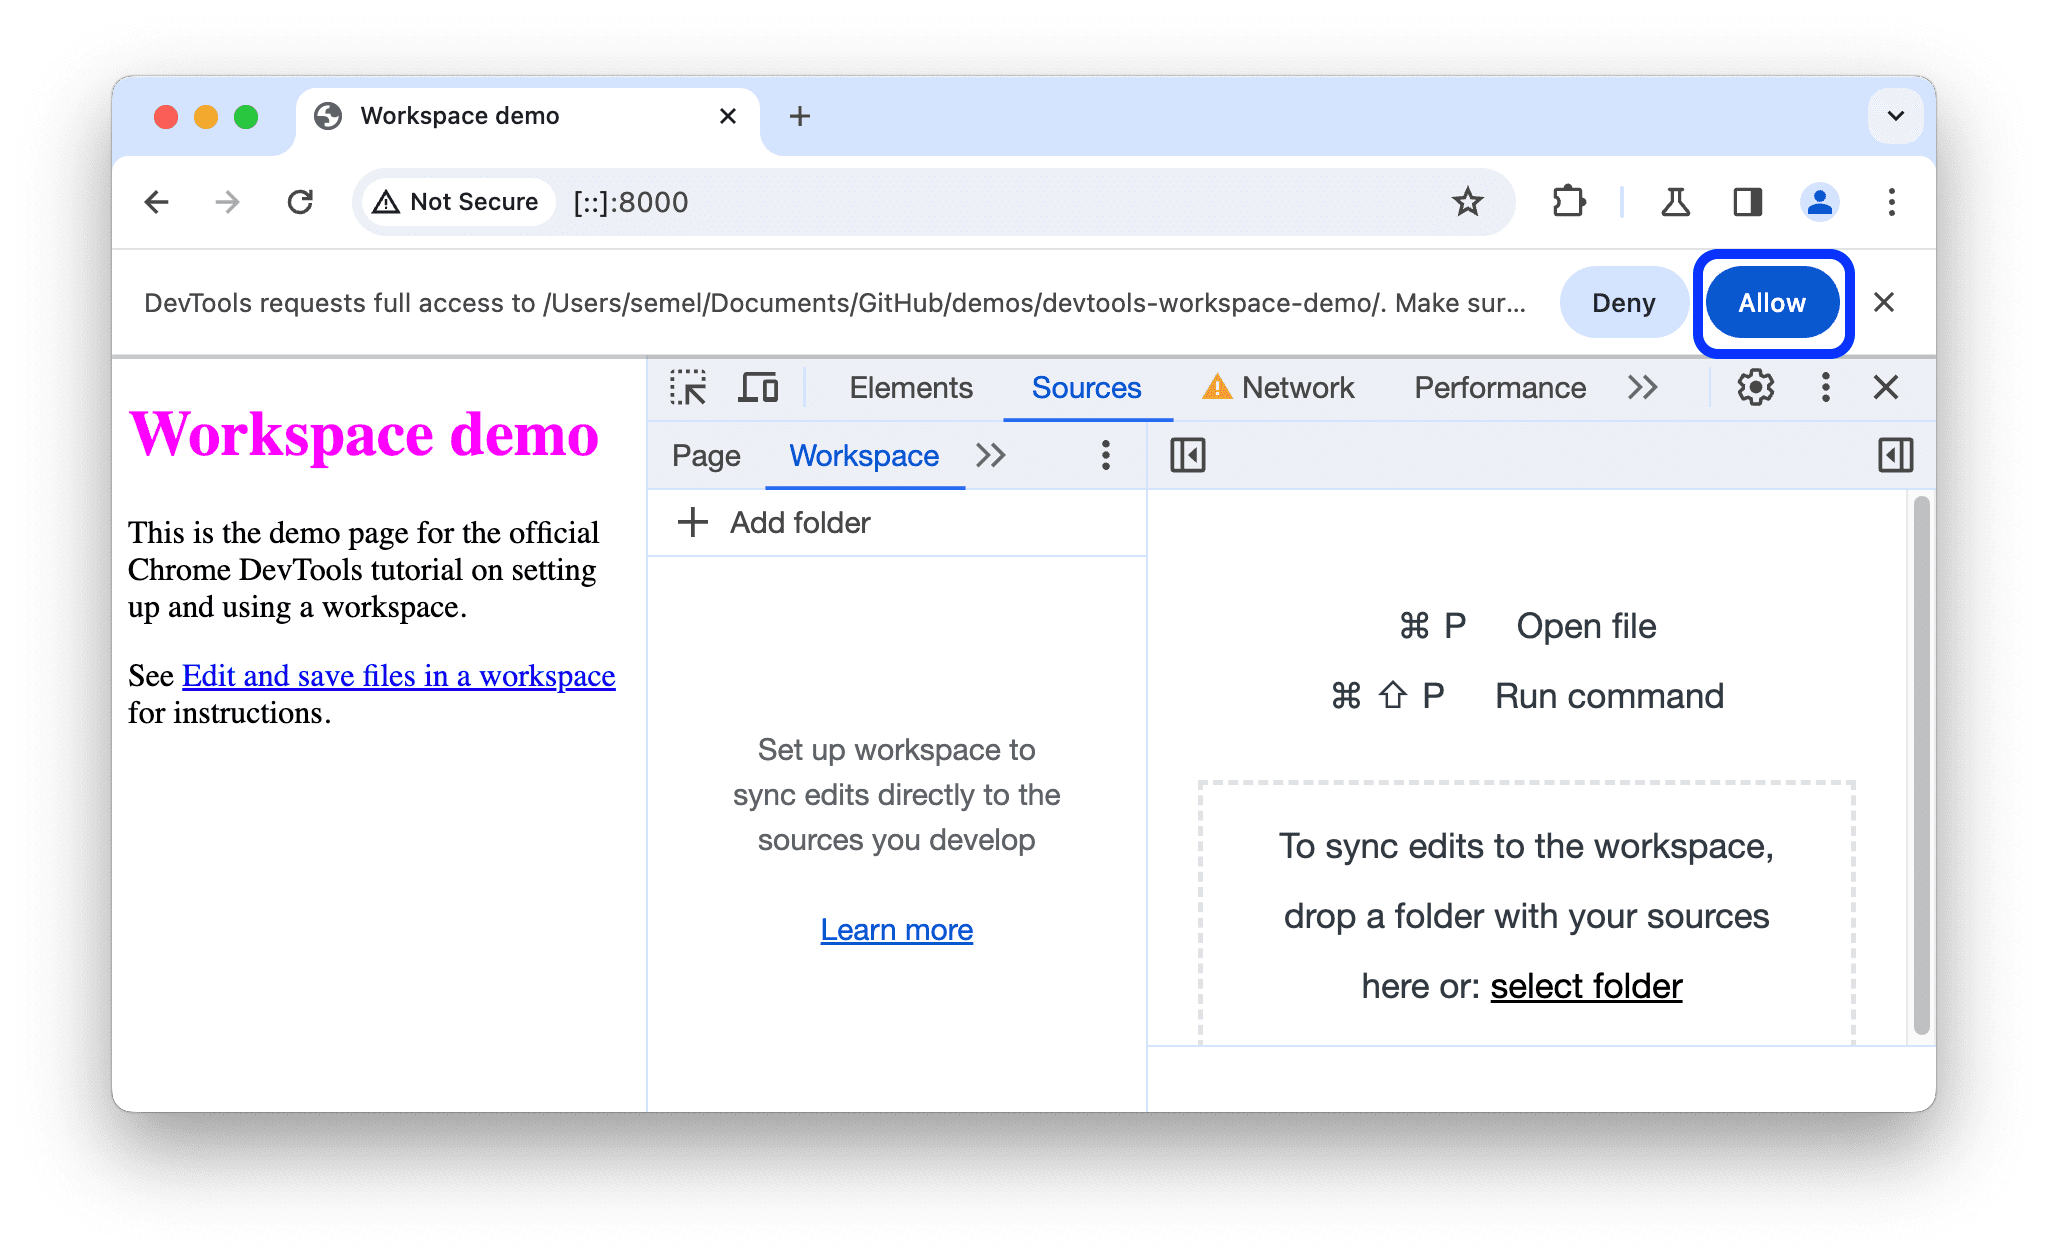Dismiss the DevTools access notification
The image size is (2048, 1260).
point(1887,303)
